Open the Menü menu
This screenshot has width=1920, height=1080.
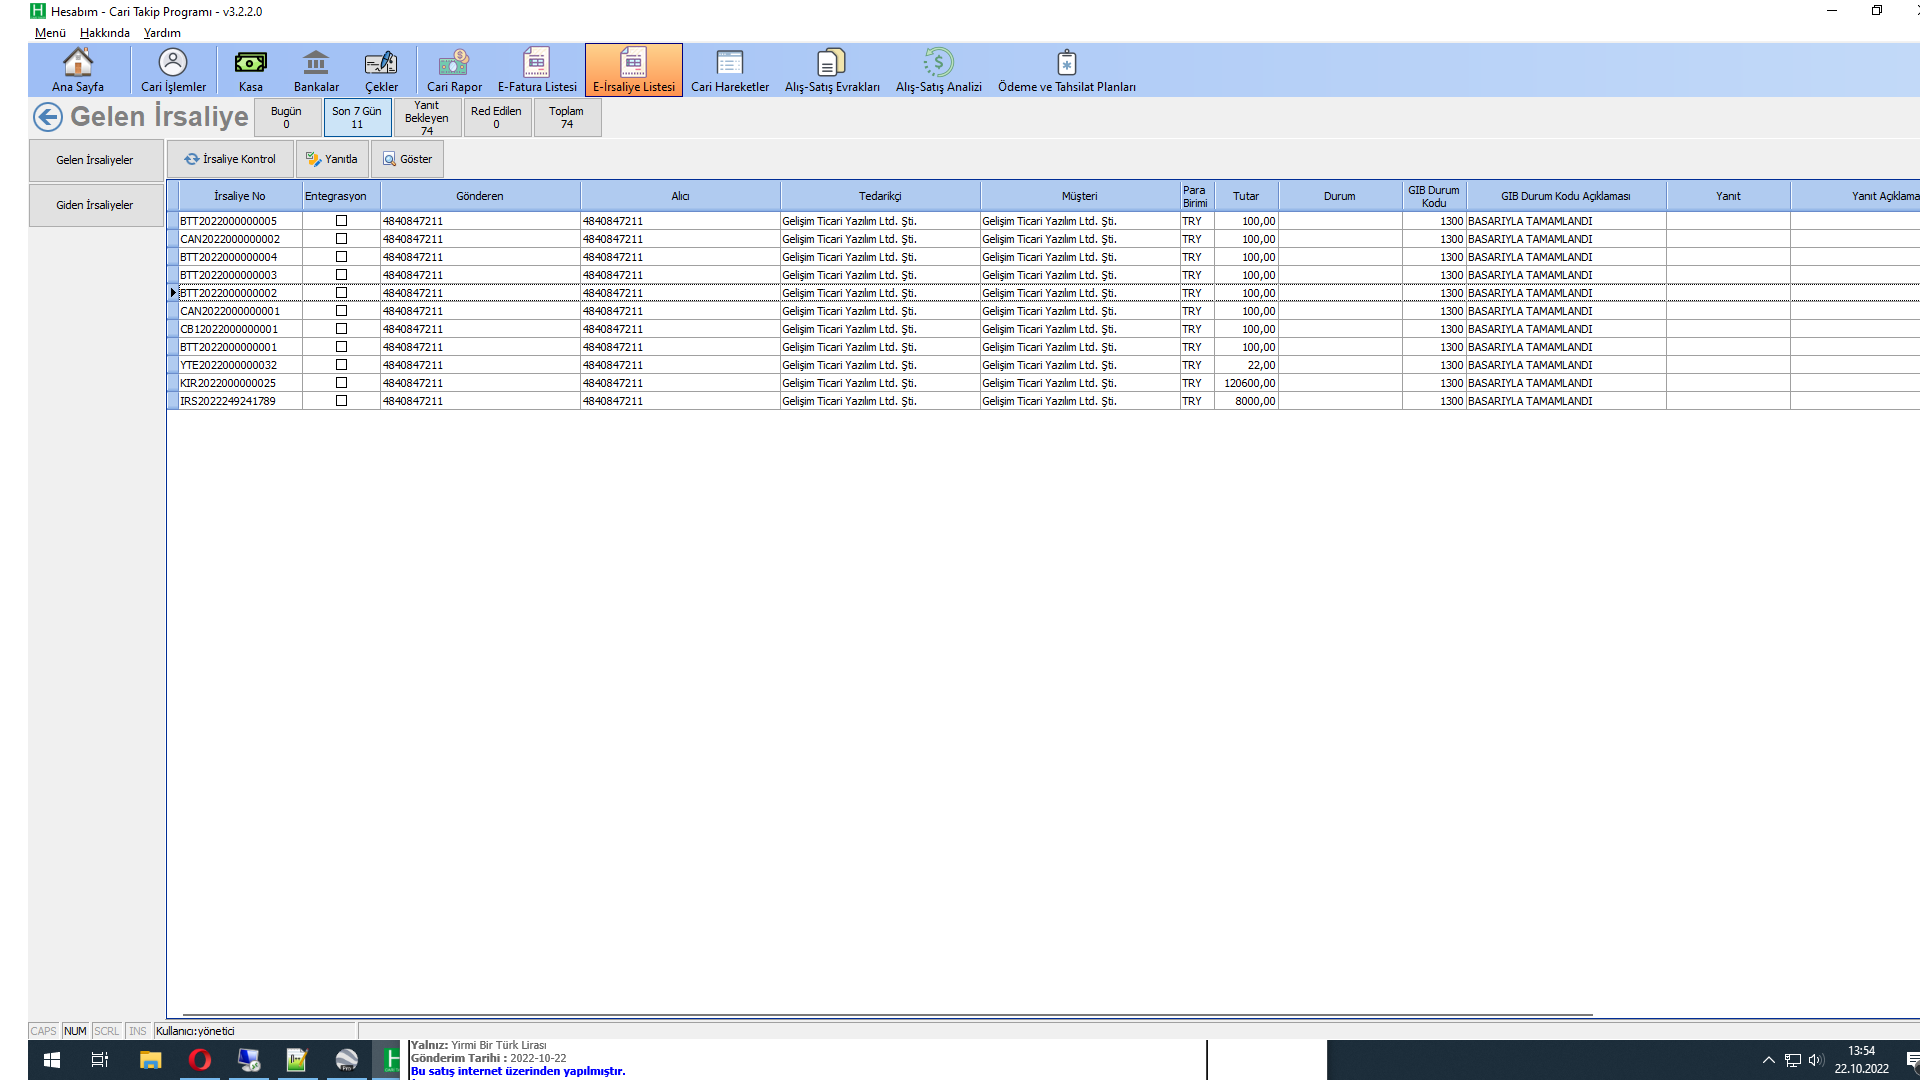pos(50,33)
